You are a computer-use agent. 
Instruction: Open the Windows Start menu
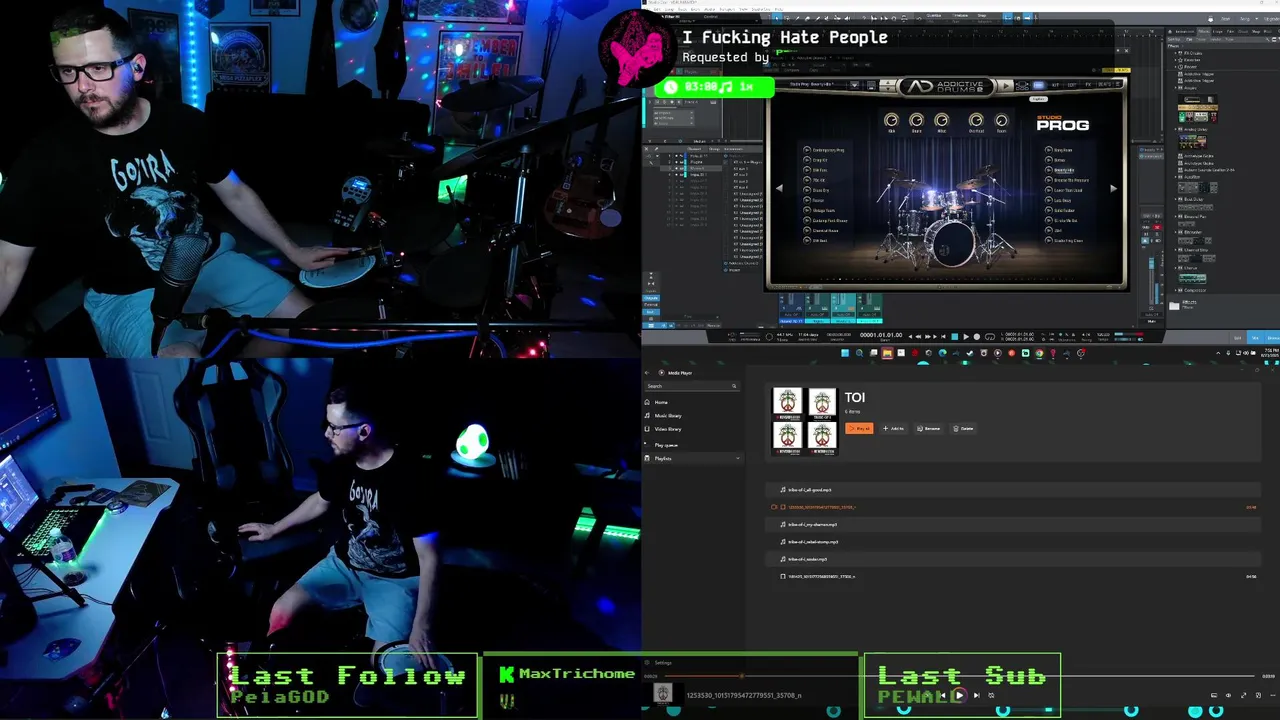click(x=846, y=352)
